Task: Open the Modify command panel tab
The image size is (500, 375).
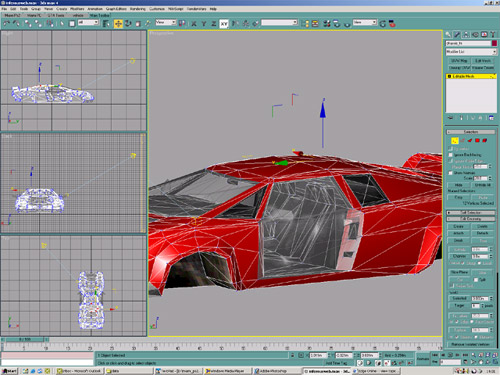Action: click(457, 34)
